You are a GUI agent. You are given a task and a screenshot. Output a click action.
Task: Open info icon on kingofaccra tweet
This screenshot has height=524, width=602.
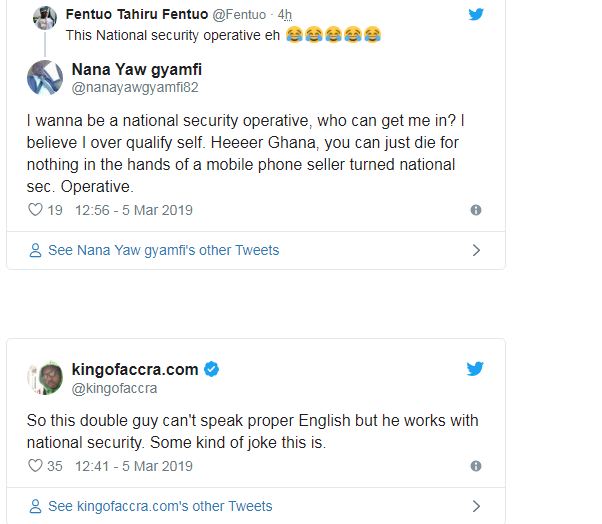[476, 466]
